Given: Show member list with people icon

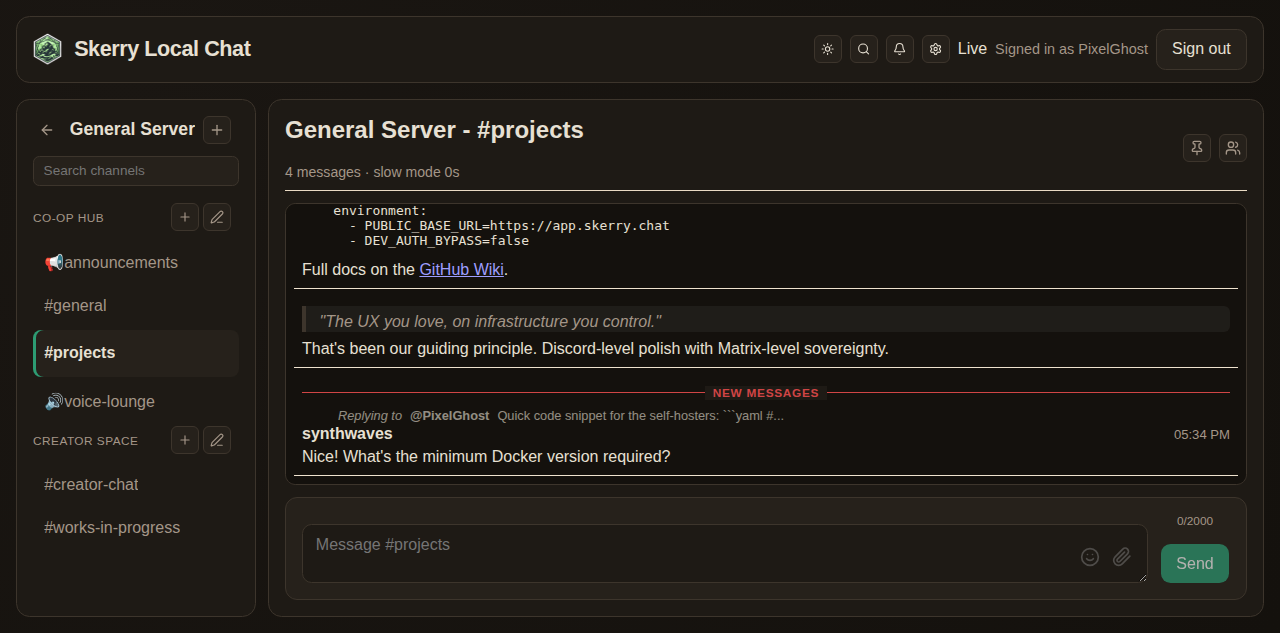Looking at the screenshot, I should coord(1233,148).
